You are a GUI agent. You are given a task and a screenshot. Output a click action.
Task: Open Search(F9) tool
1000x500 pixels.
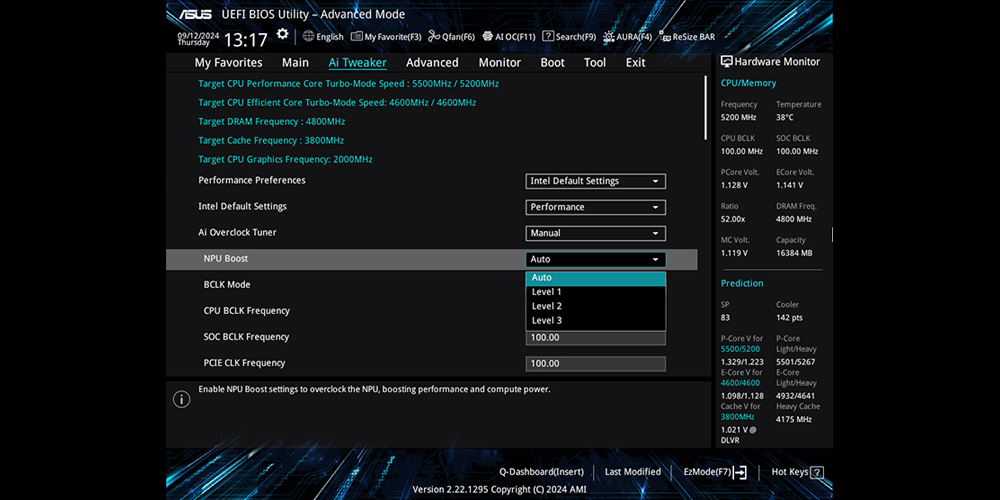(569, 37)
